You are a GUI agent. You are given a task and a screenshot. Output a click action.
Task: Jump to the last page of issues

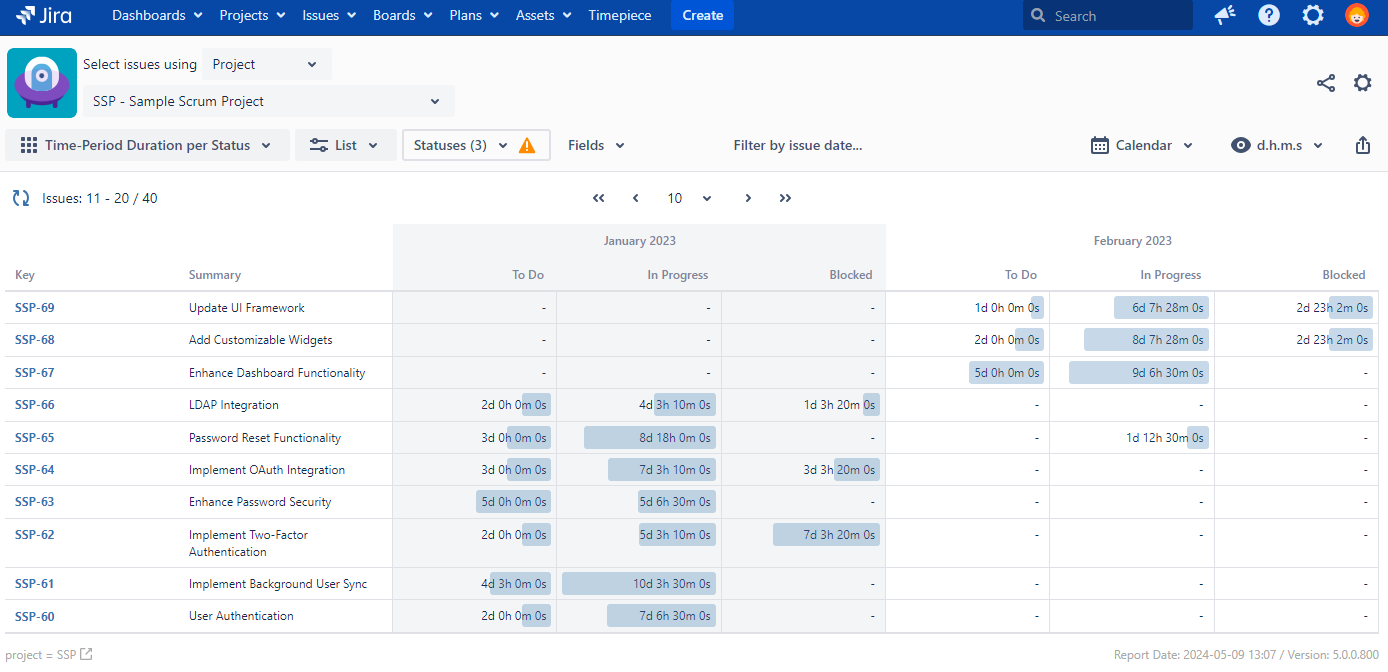point(785,198)
